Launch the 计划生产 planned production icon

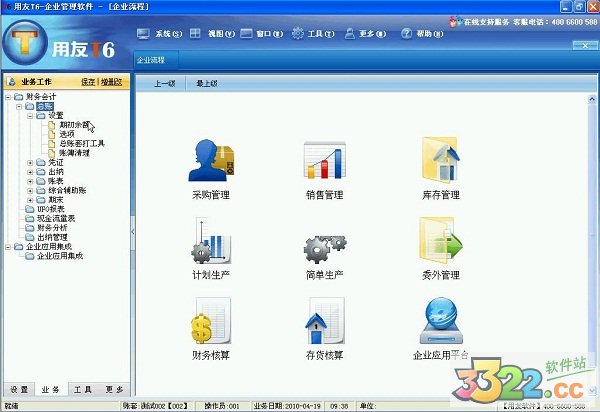[211, 240]
